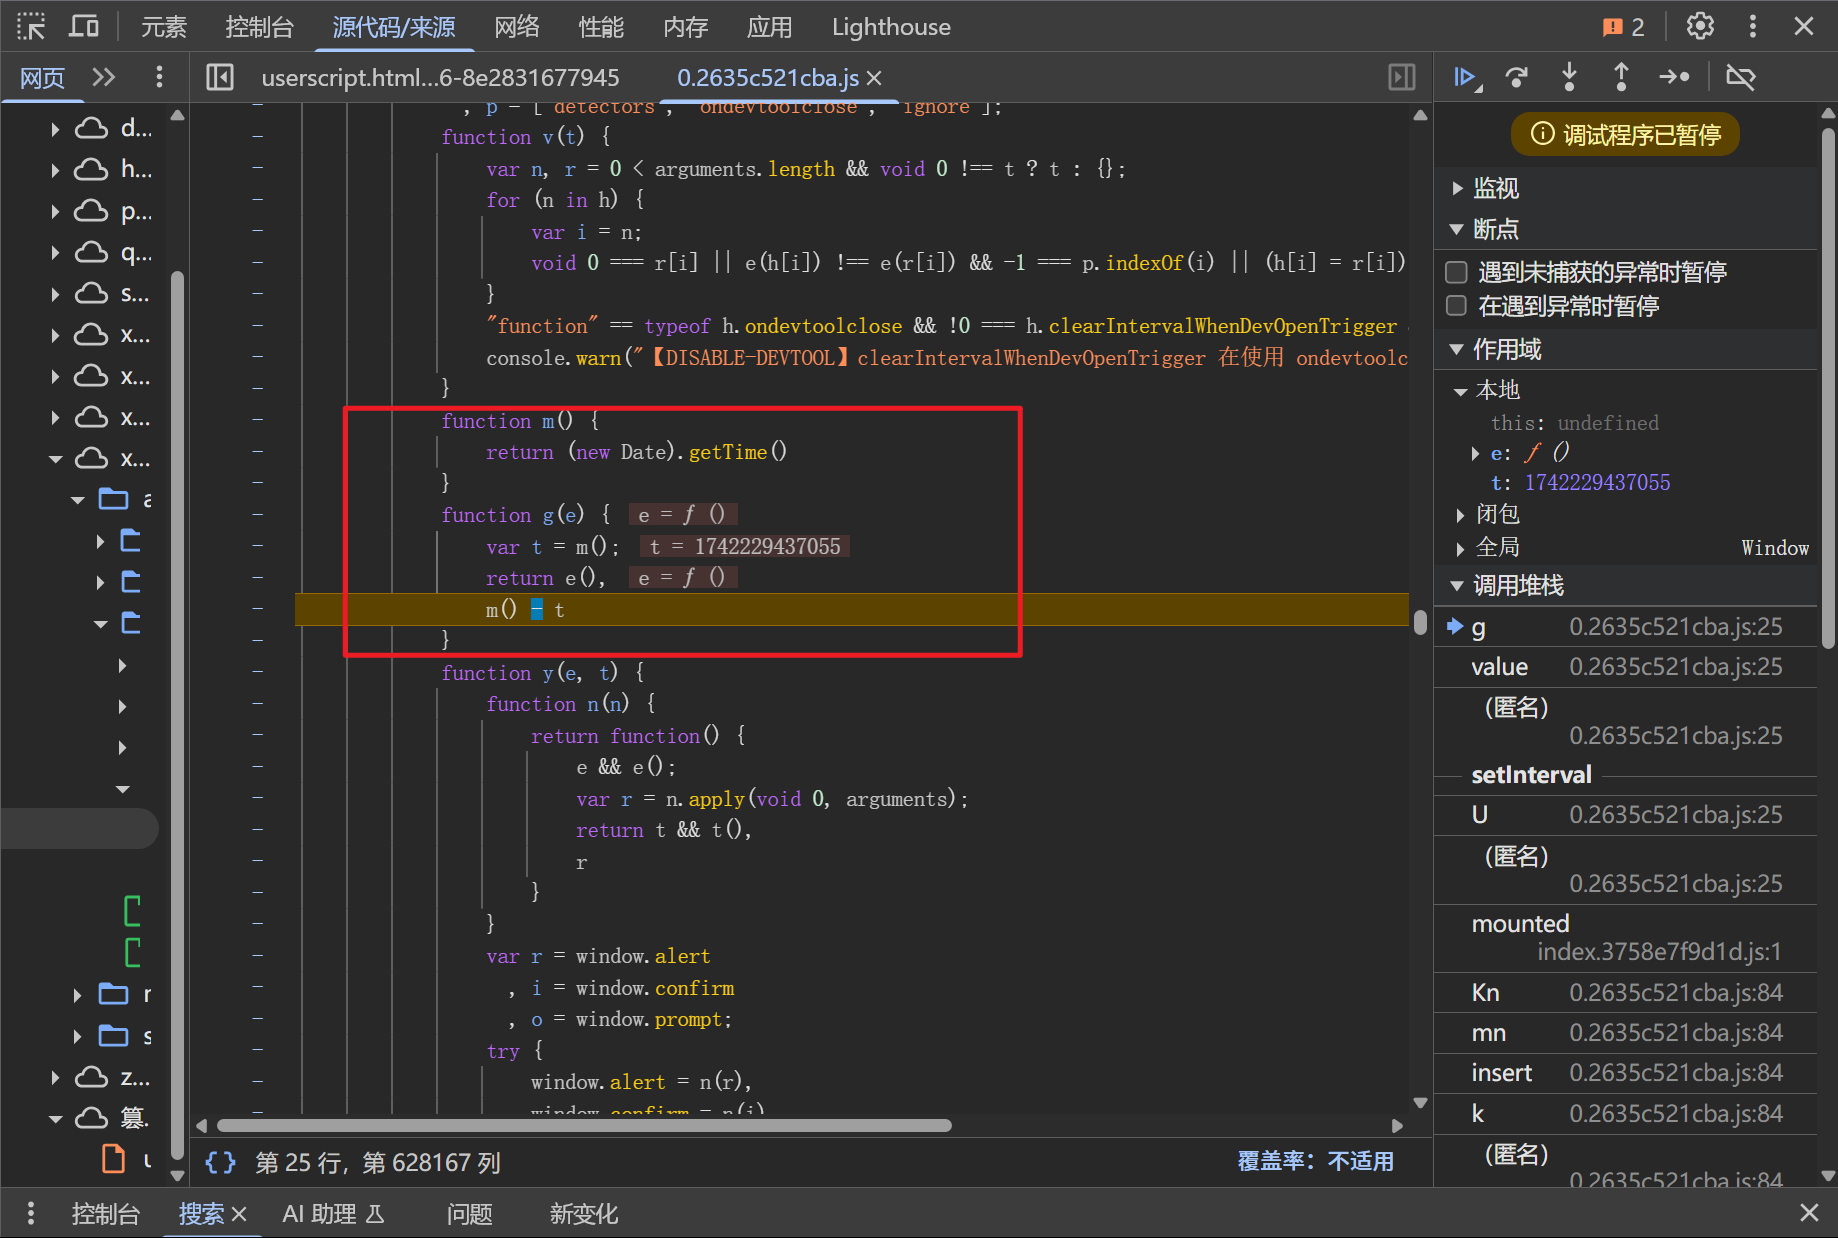Enable pause on uncaught exceptions
This screenshot has width=1838, height=1238.
[1457, 272]
